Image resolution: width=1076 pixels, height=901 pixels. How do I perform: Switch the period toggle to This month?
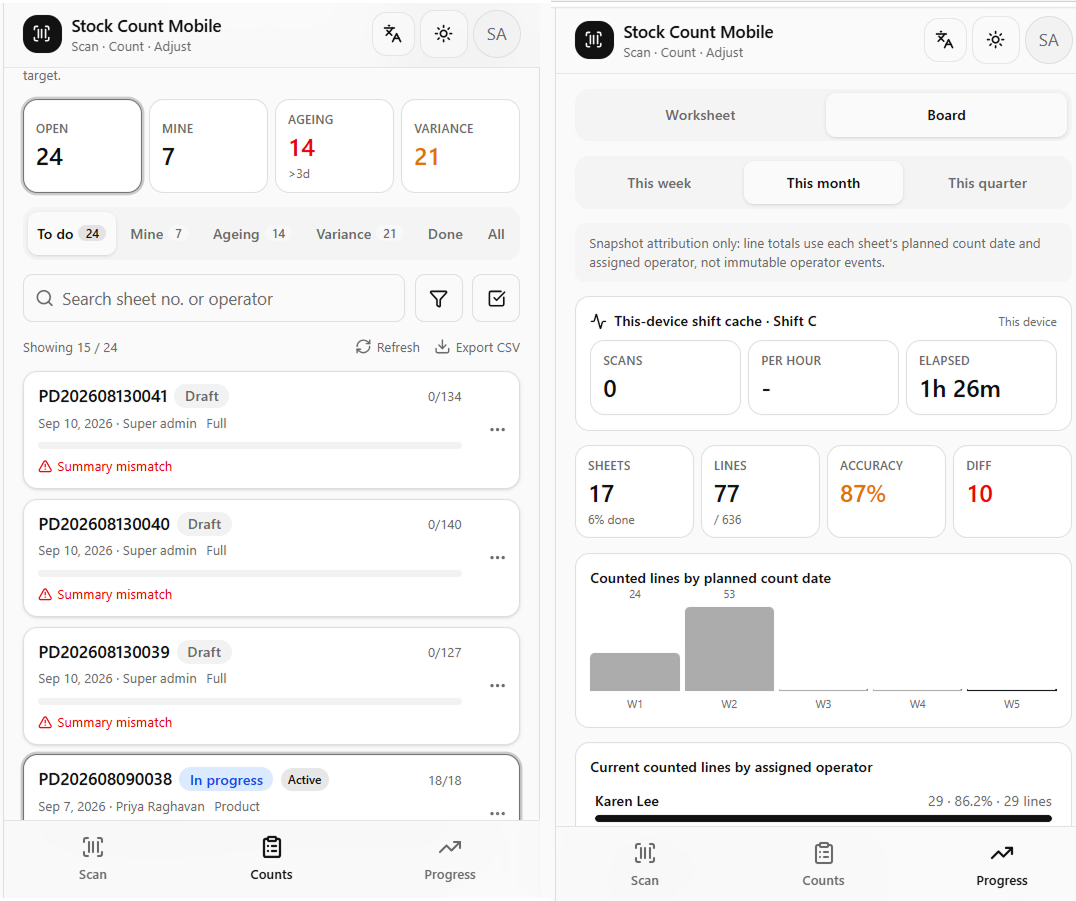[x=823, y=183]
